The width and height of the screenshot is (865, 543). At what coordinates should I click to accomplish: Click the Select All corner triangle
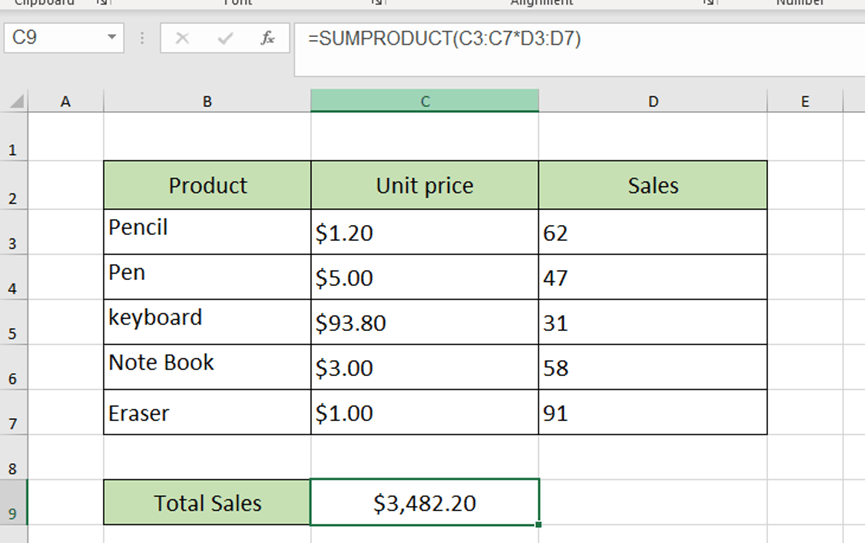17,101
